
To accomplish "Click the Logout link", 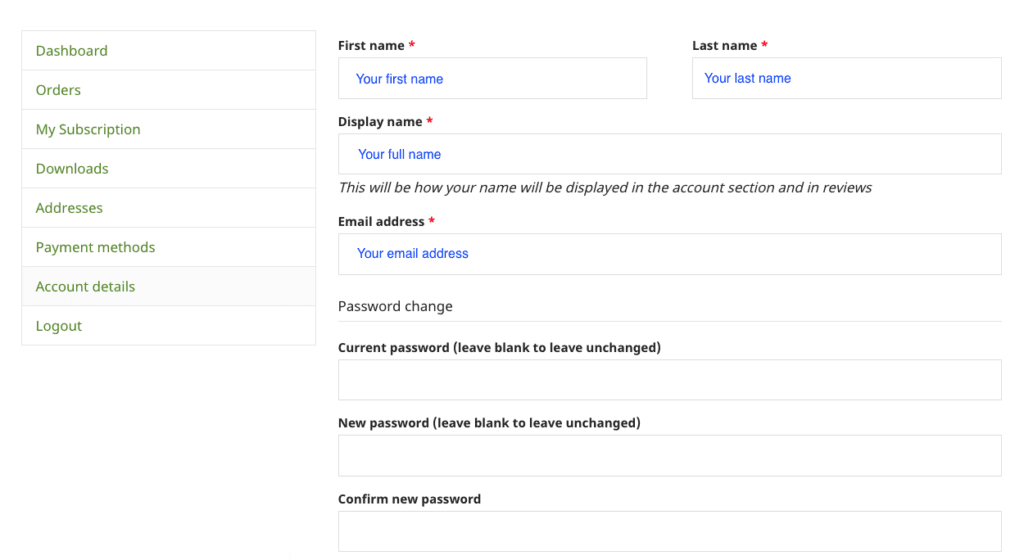I will coord(59,326).
